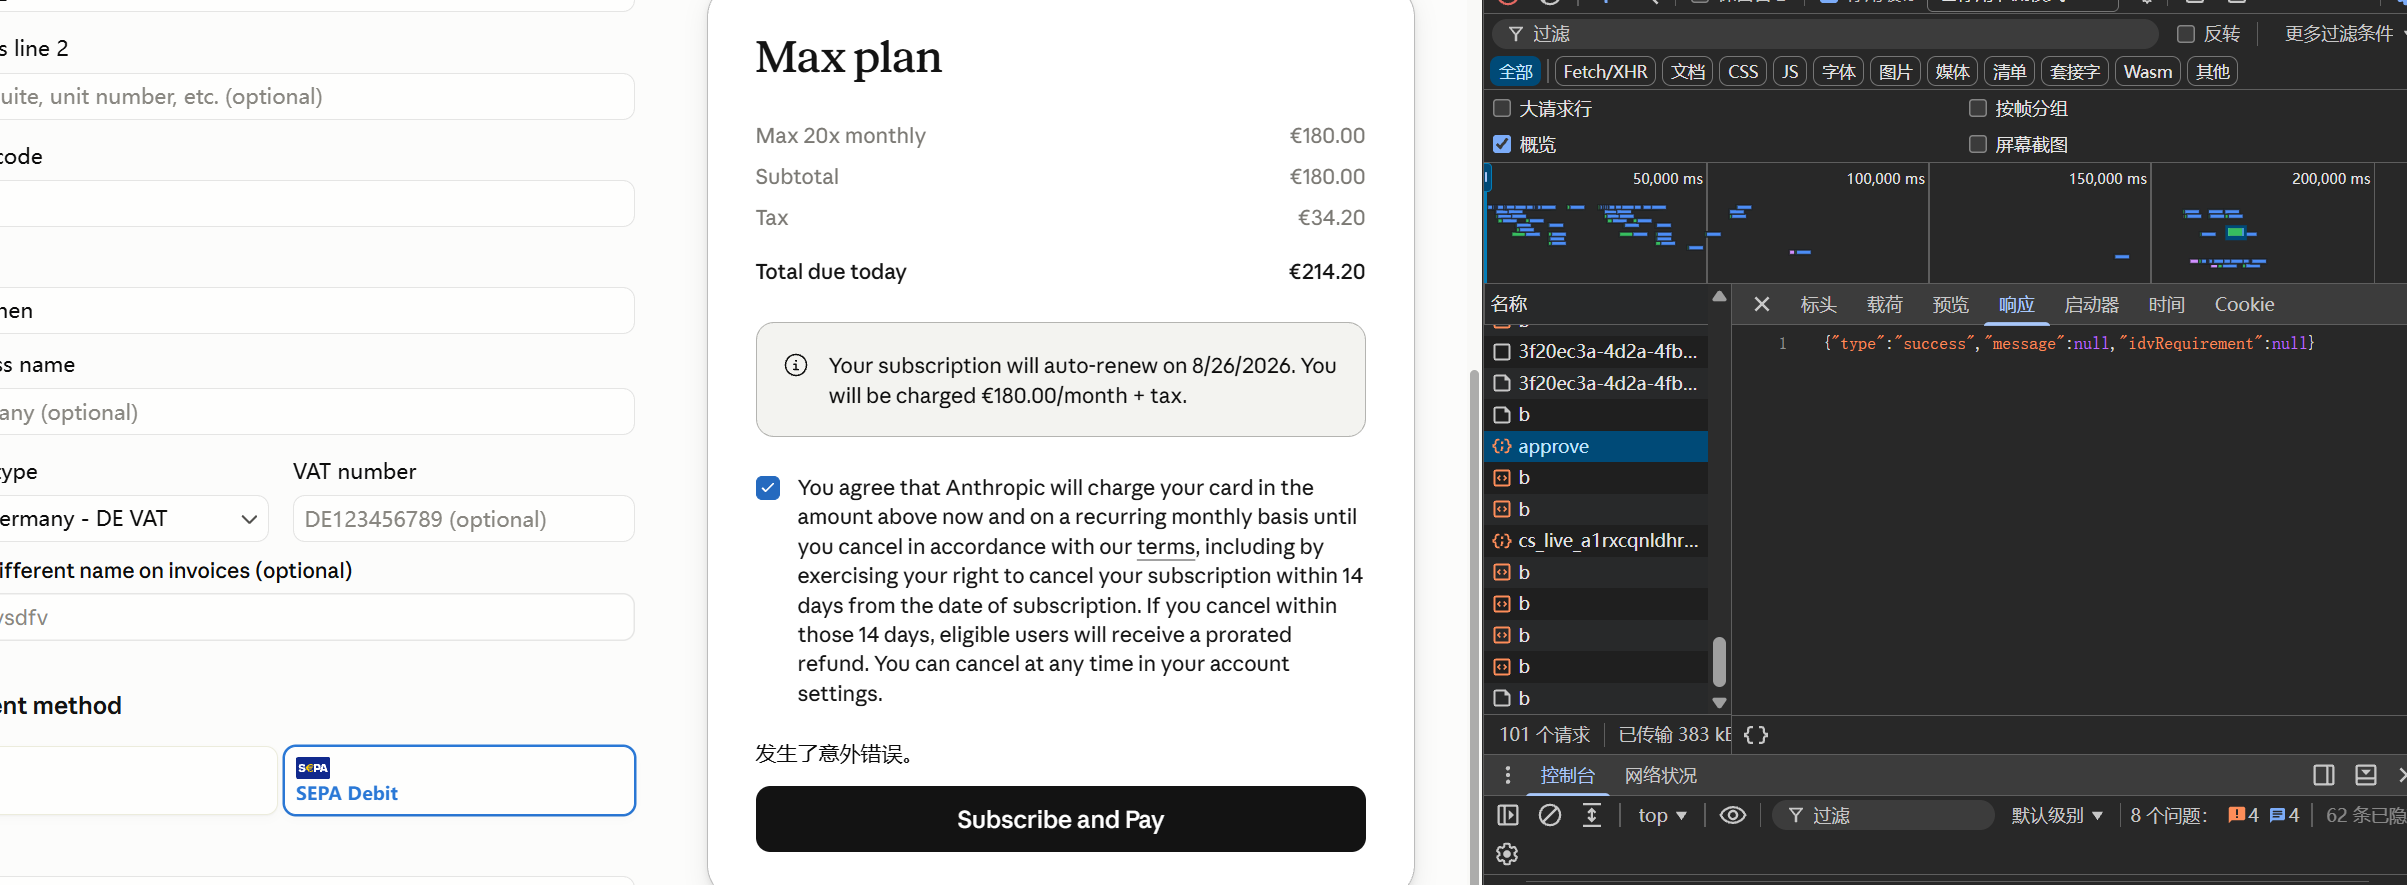
Task: Click the auto-renew info icon
Action: click(x=796, y=365)
